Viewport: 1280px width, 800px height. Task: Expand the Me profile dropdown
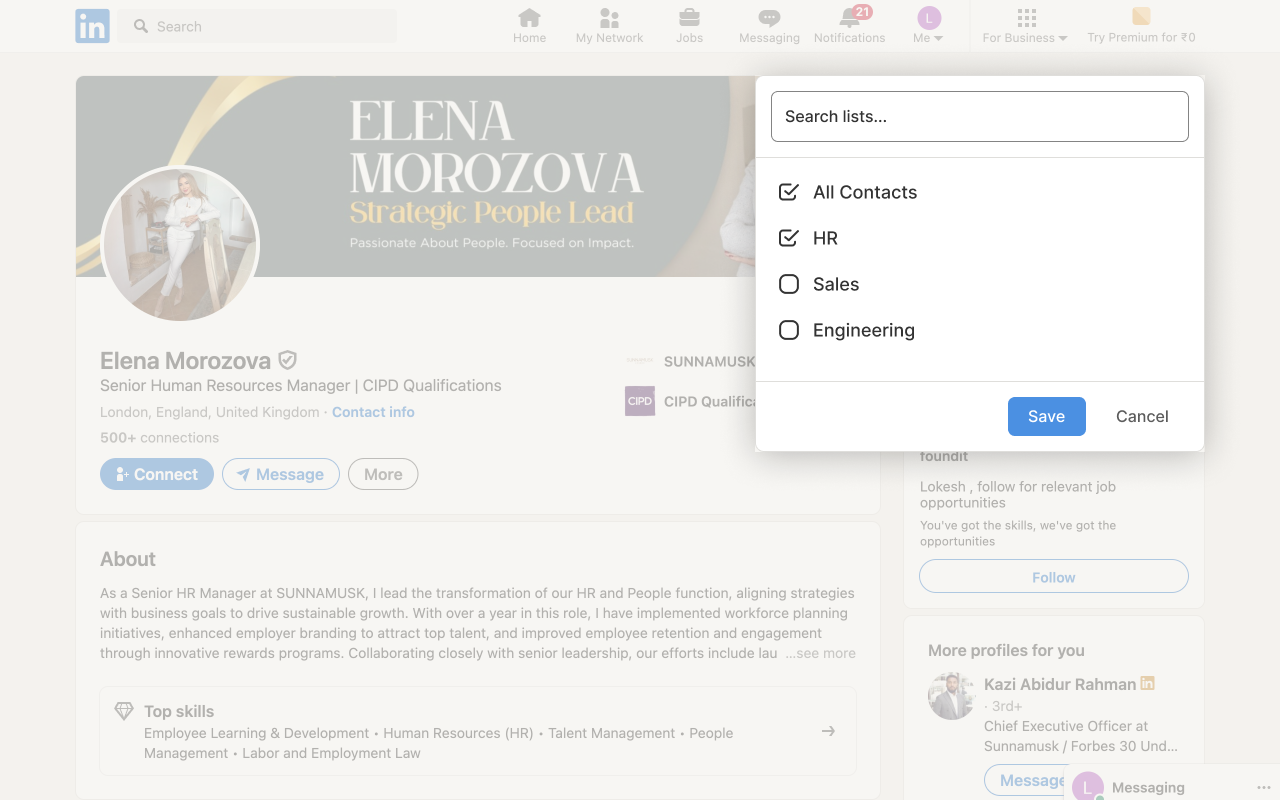coord(929,26)
